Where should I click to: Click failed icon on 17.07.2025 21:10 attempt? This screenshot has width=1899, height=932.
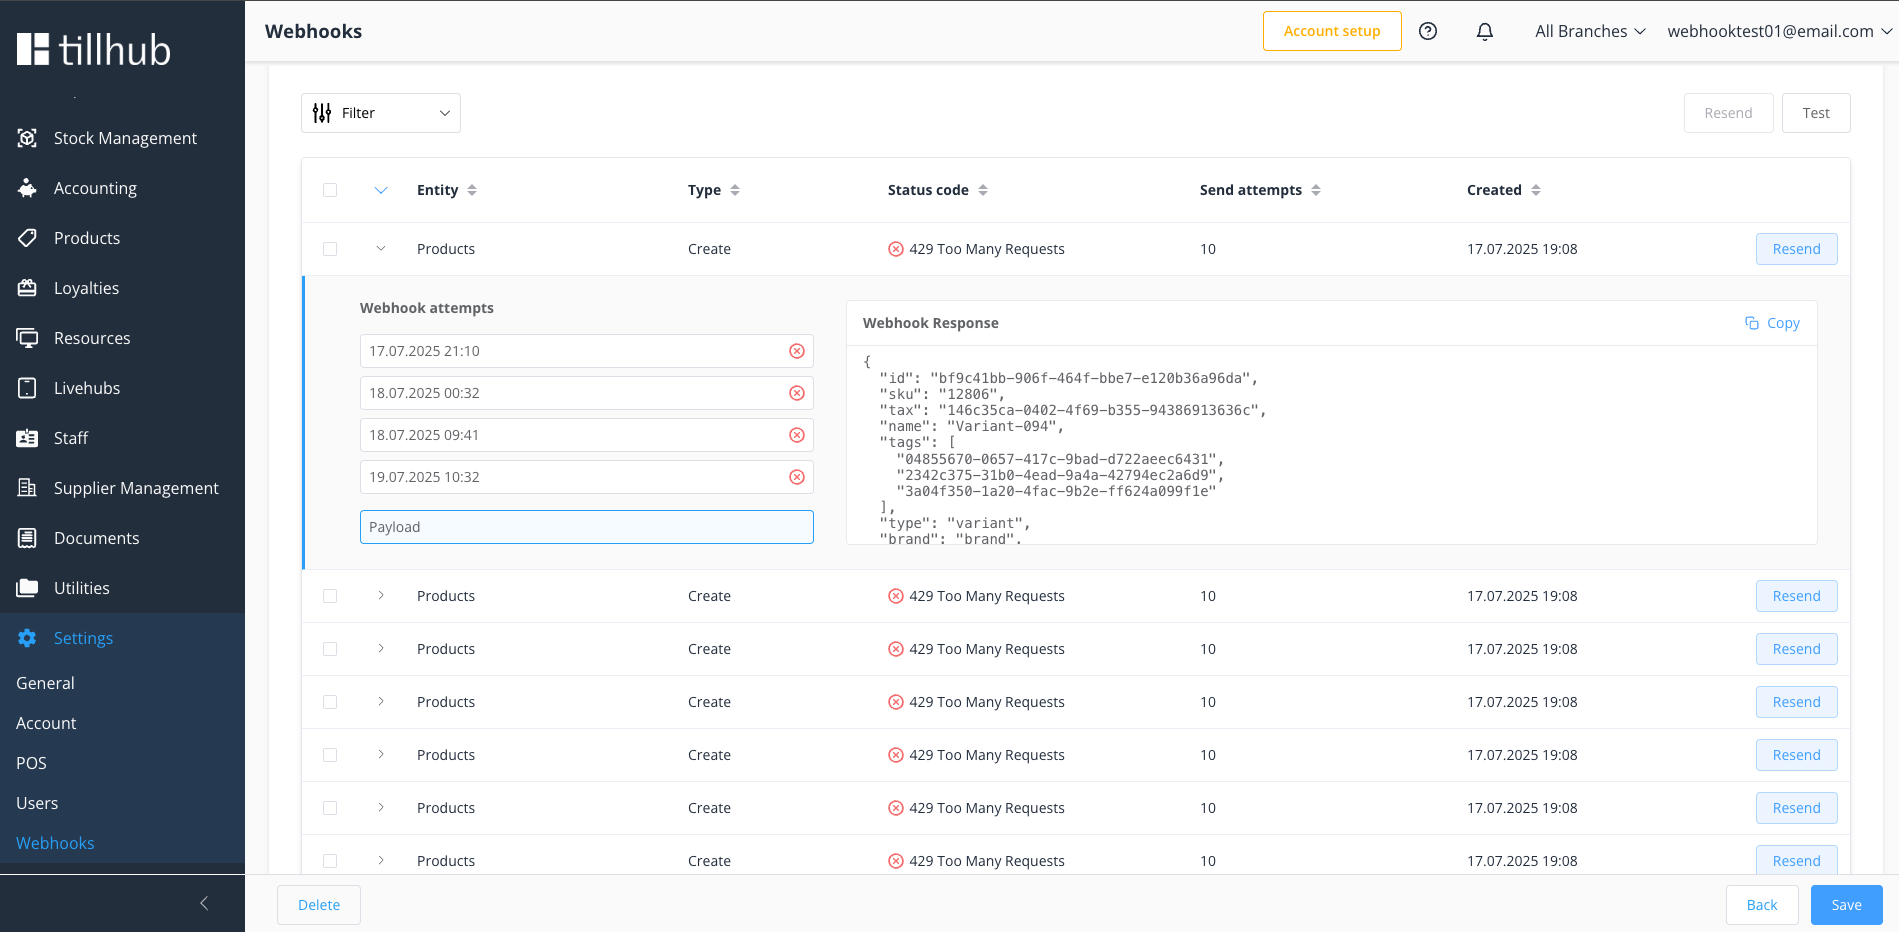(x=797, y=351)
